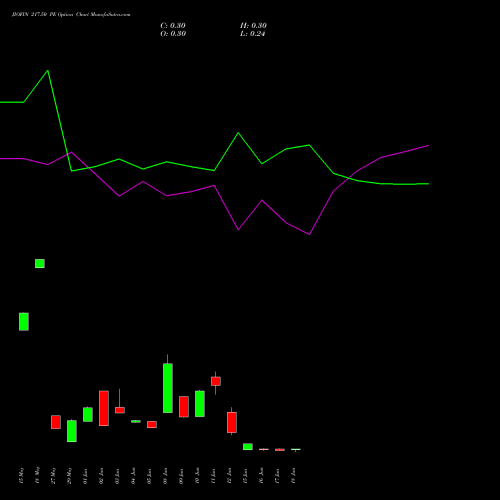Screen dimensions: 500x500
Task: Click the right end of the purple line
Action: tap(428, 146)
